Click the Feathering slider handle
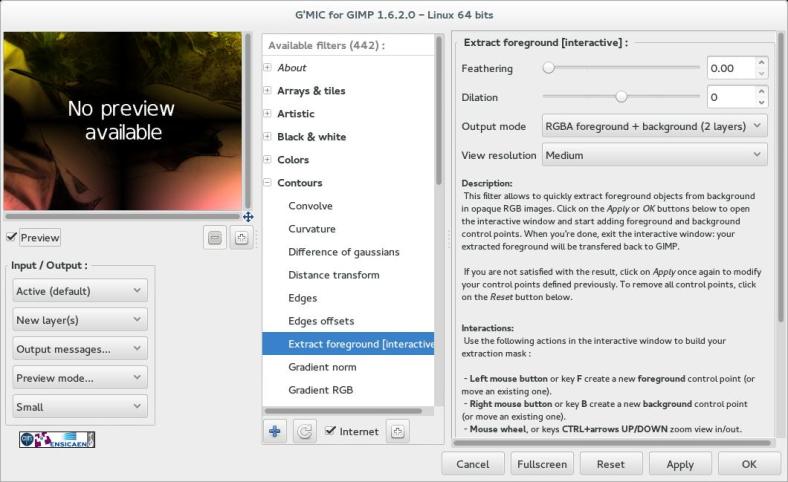This screenshot has height=482, width=788. pyautogui.click(x=548, y=67)
